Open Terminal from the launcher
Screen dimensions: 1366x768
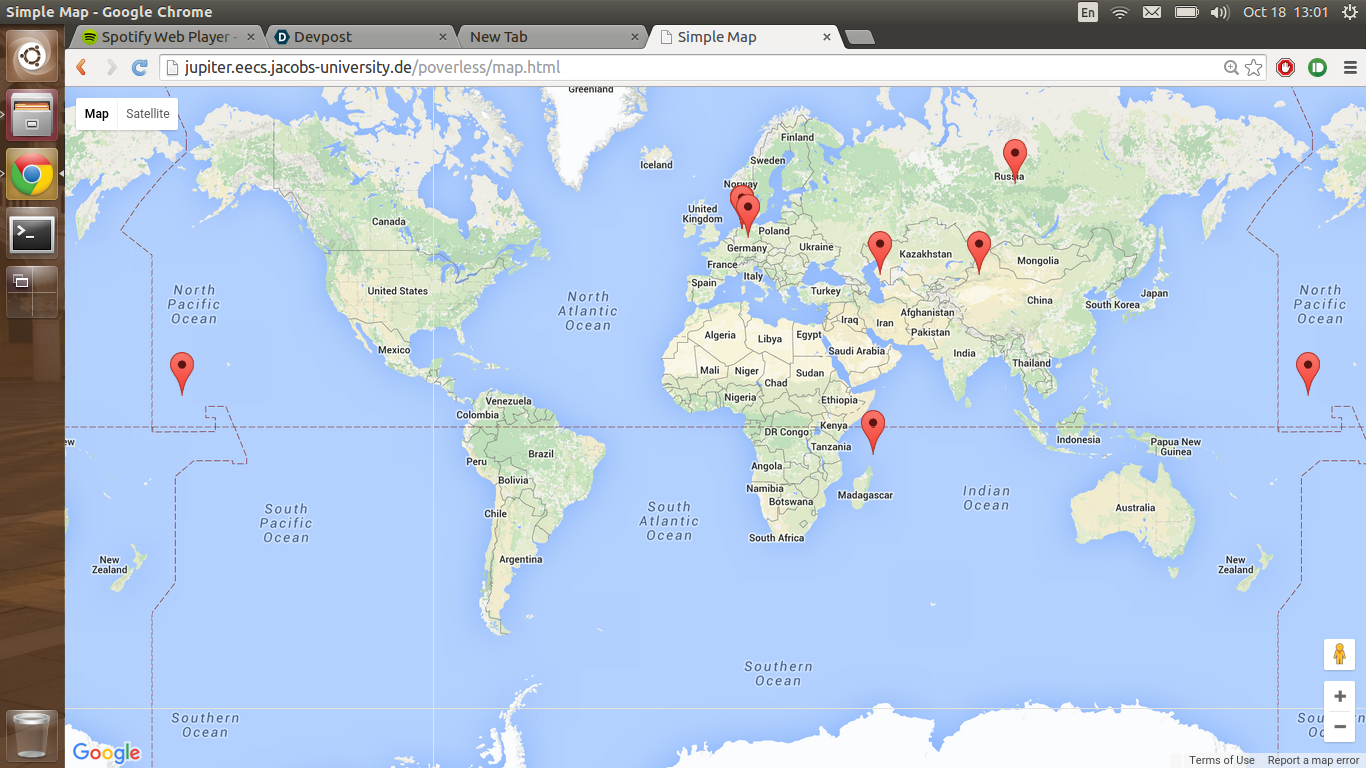(32, 234)
